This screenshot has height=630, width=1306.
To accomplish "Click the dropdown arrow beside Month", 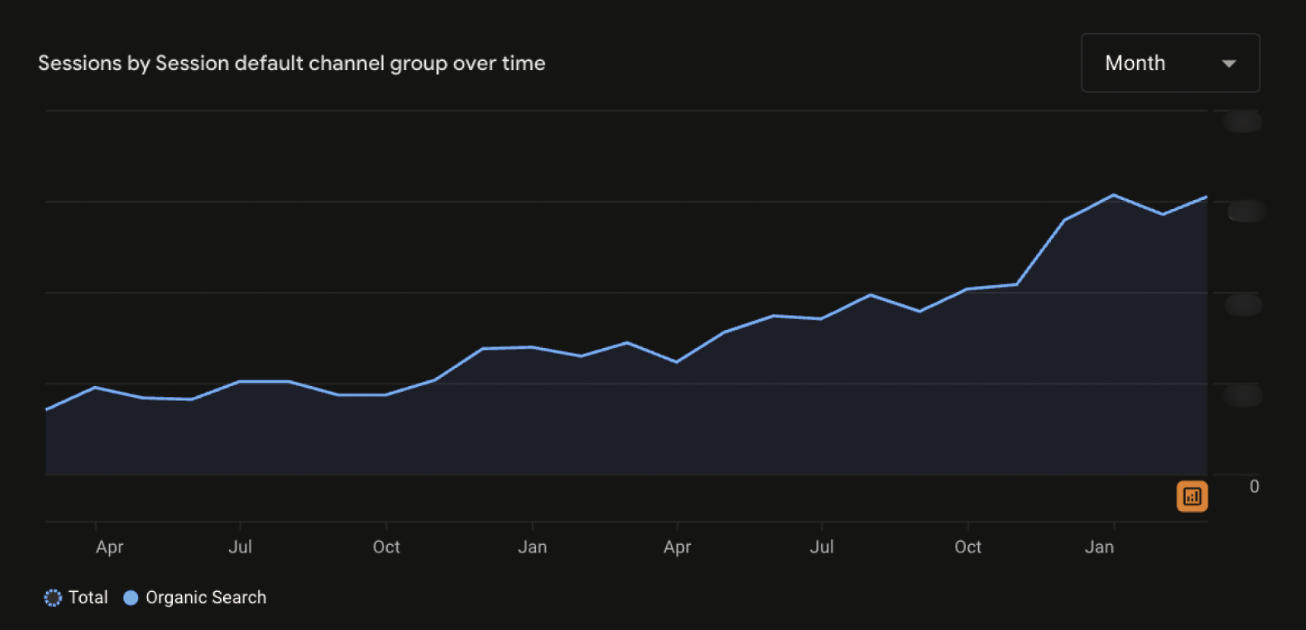I will tap(1229, 63).
